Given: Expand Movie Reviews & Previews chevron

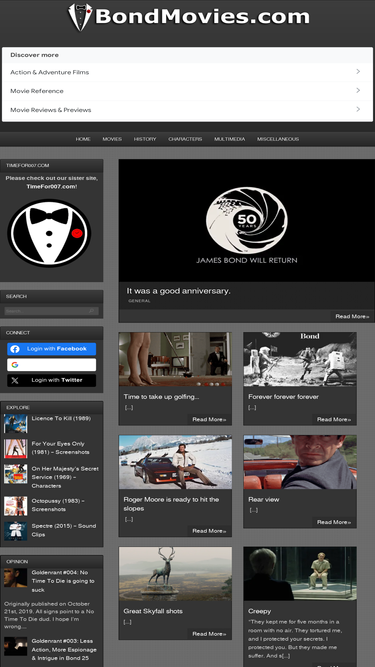Looking at the screenshot, I should click(358, 109).
